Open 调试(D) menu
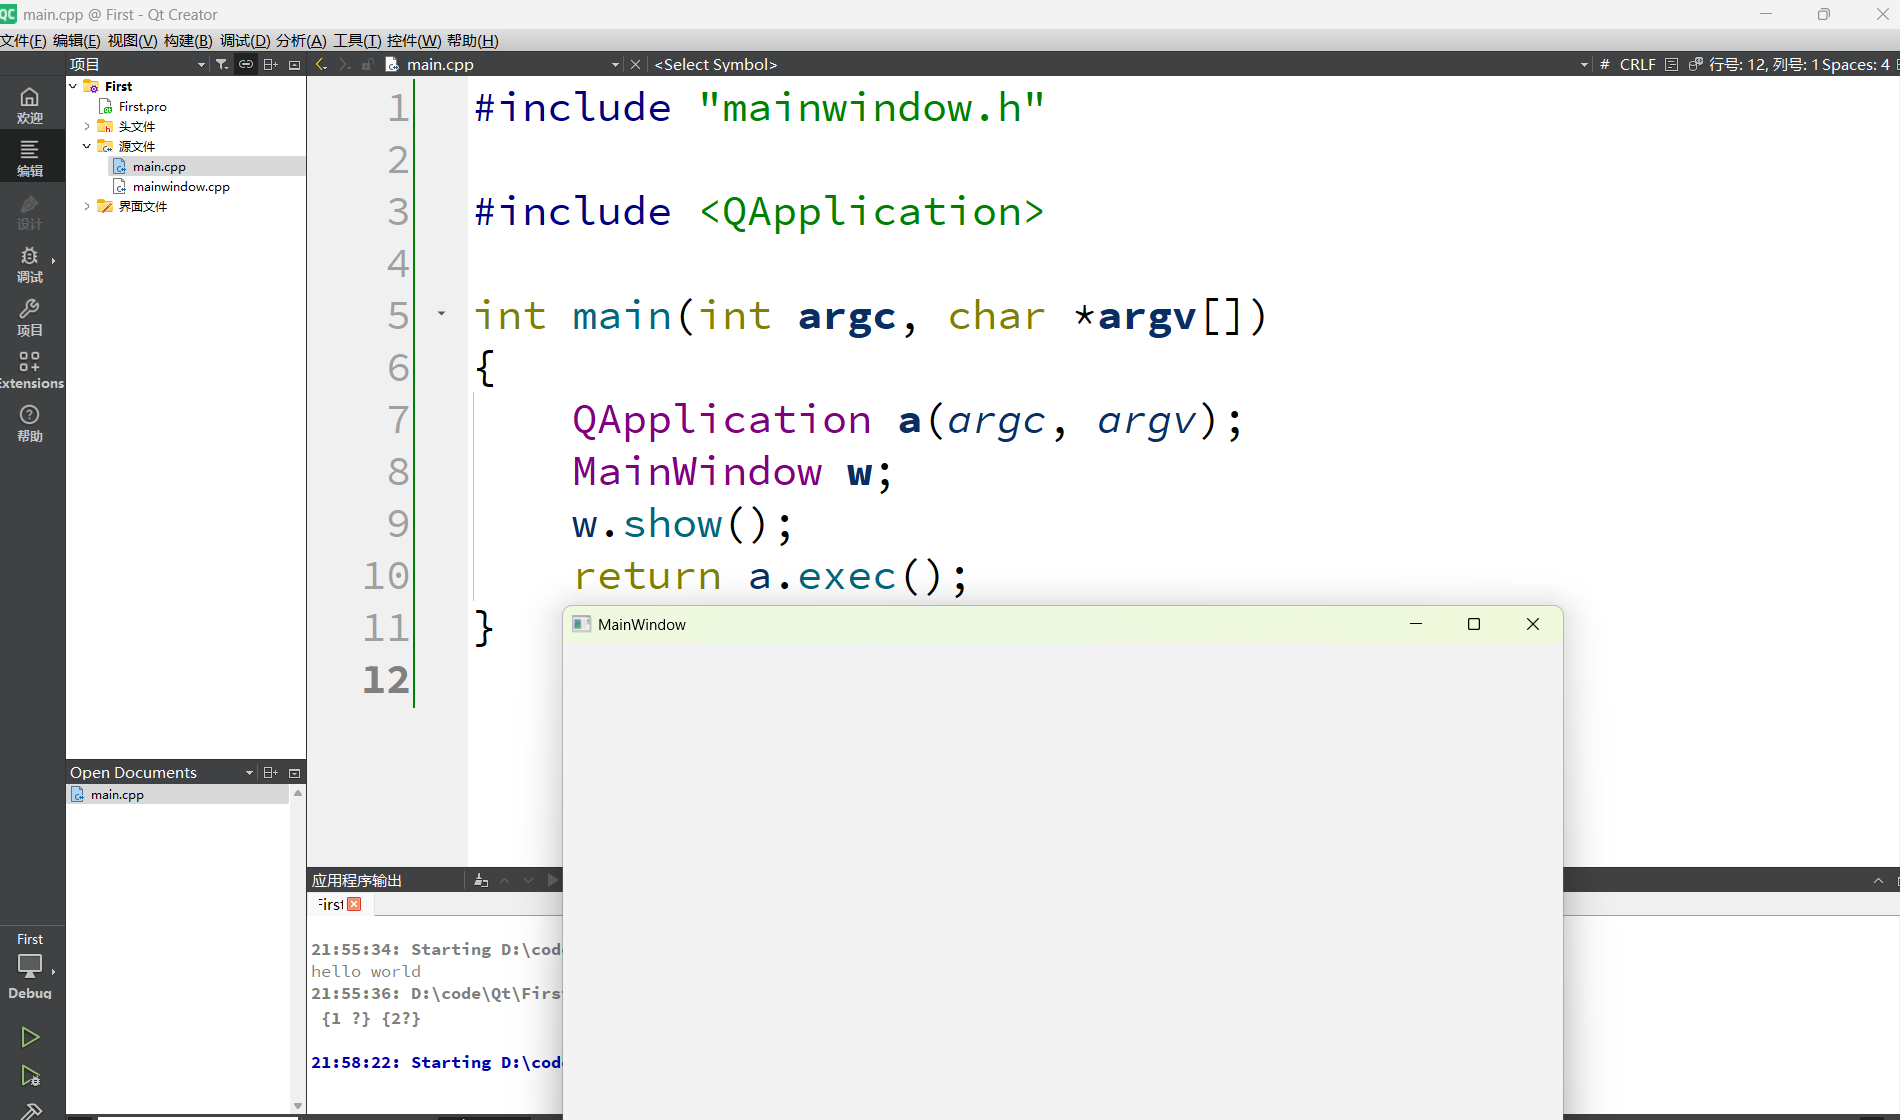The height and width of the screenshot is (1120, 1900). tap(245, 40)
